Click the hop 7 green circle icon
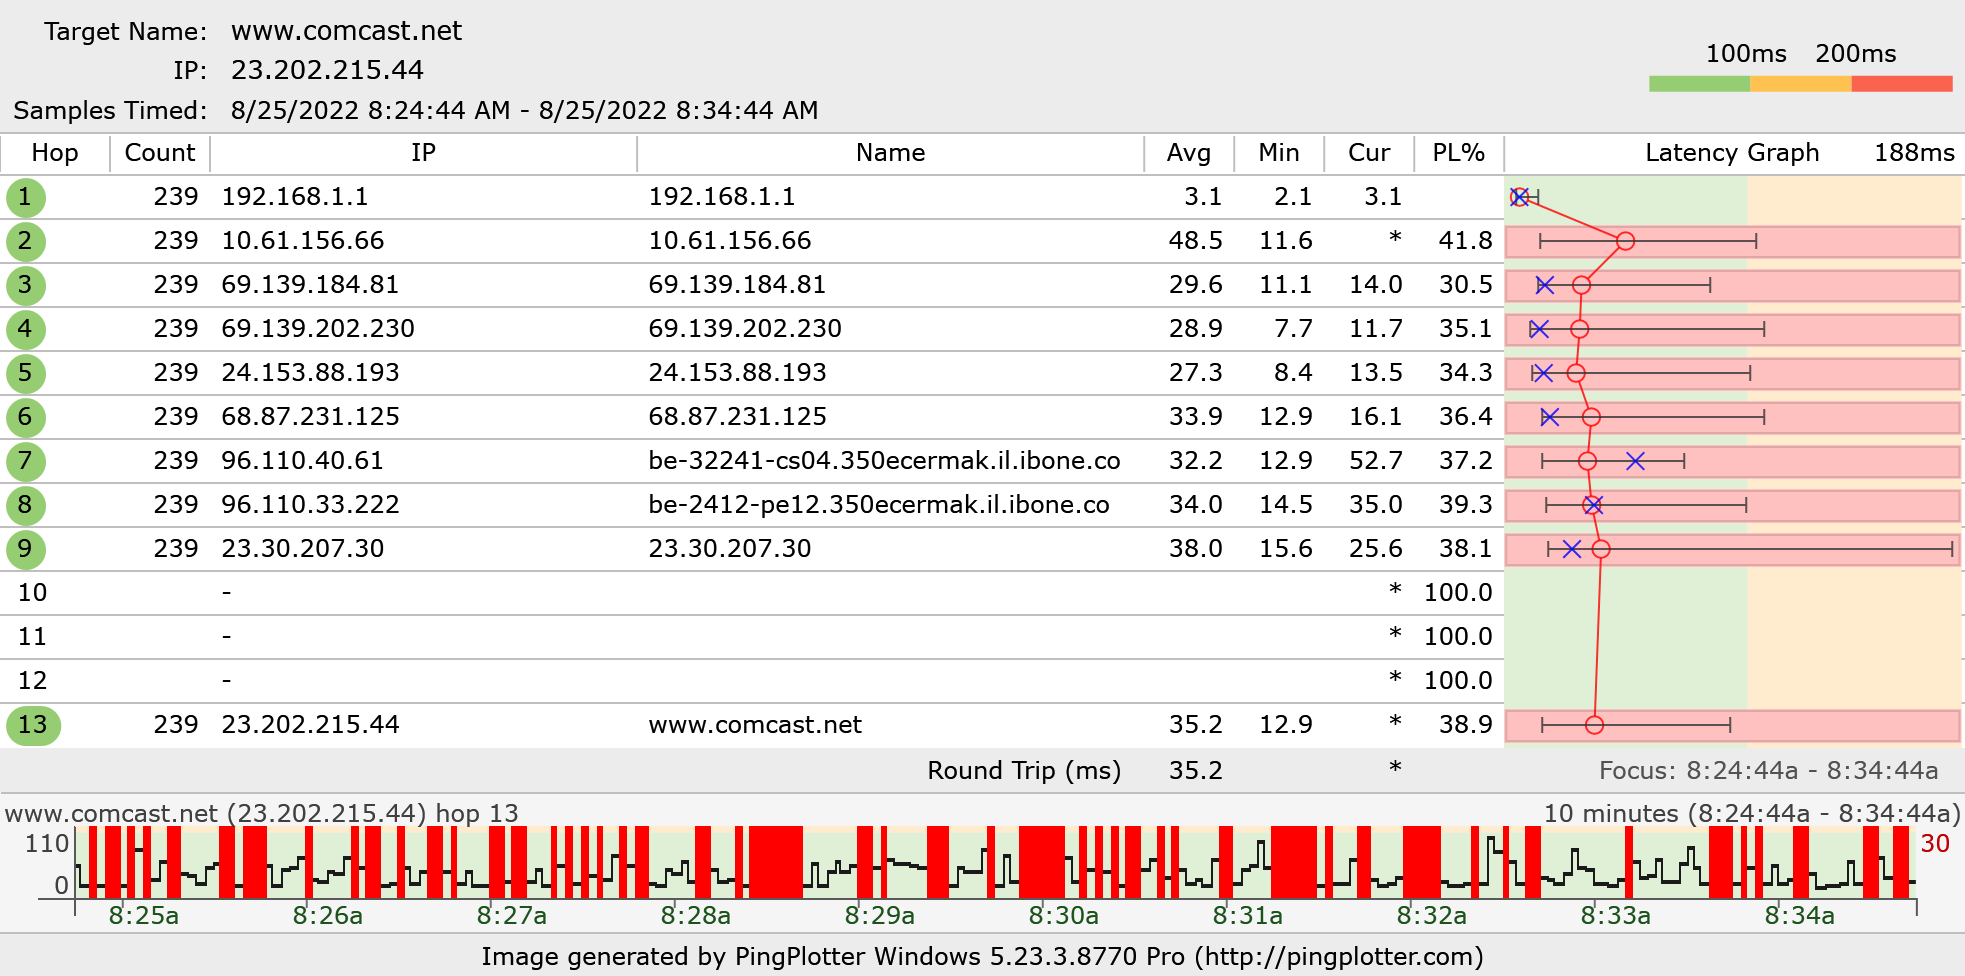Screen dimensions: 1965x976 pyautogui.click(x=26, y=461)
